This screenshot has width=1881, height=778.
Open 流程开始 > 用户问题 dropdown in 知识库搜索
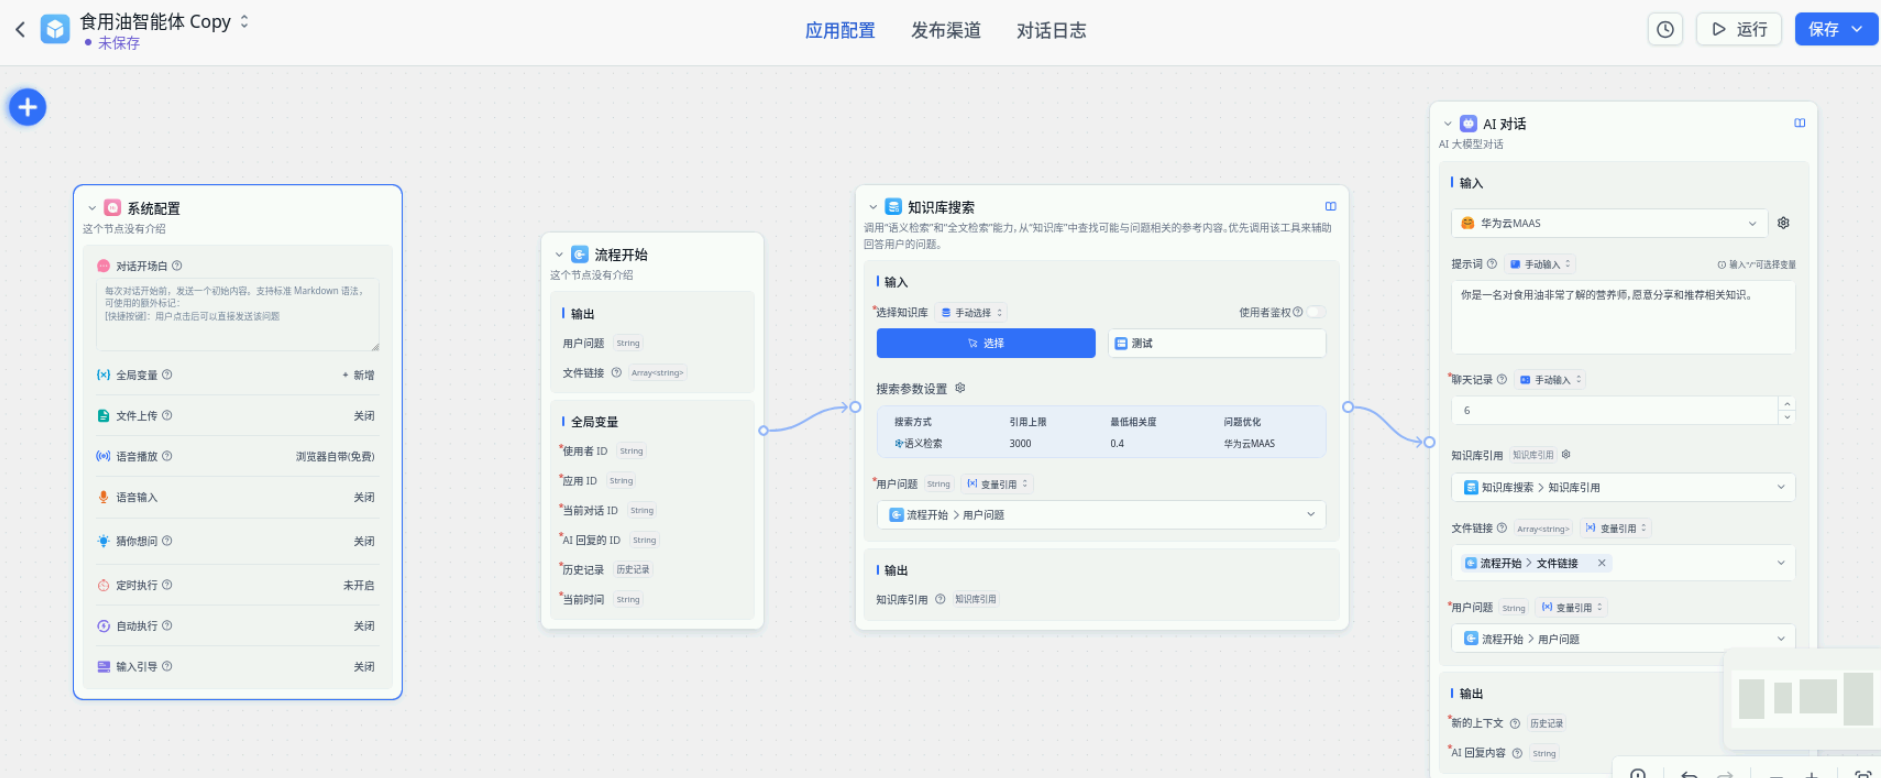pyautogui.click(x=1101, y=514)
